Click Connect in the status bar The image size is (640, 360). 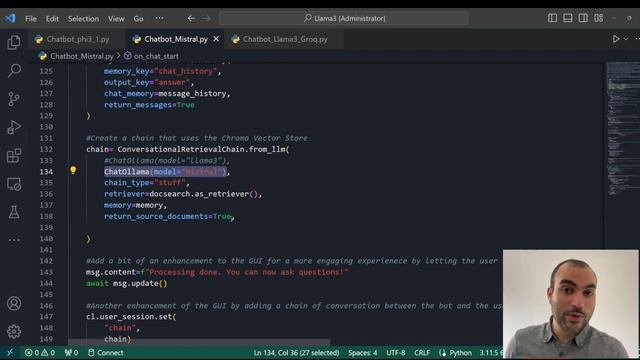pyautogui.click(x=106, y=353)
